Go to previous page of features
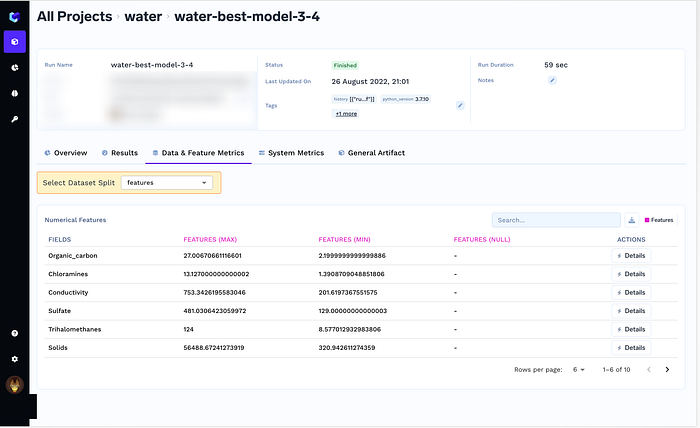The image size is (700, 428). [649, 370]
